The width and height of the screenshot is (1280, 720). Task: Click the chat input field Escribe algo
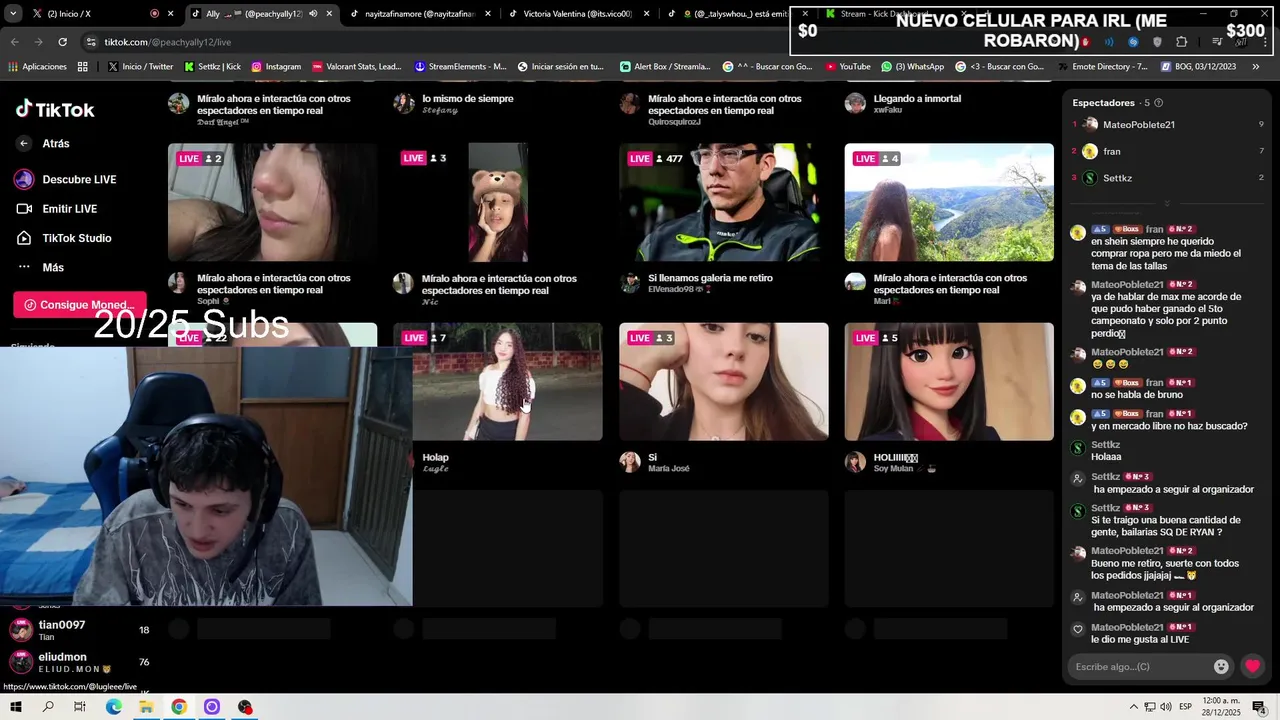click(x=1138, y=667)
